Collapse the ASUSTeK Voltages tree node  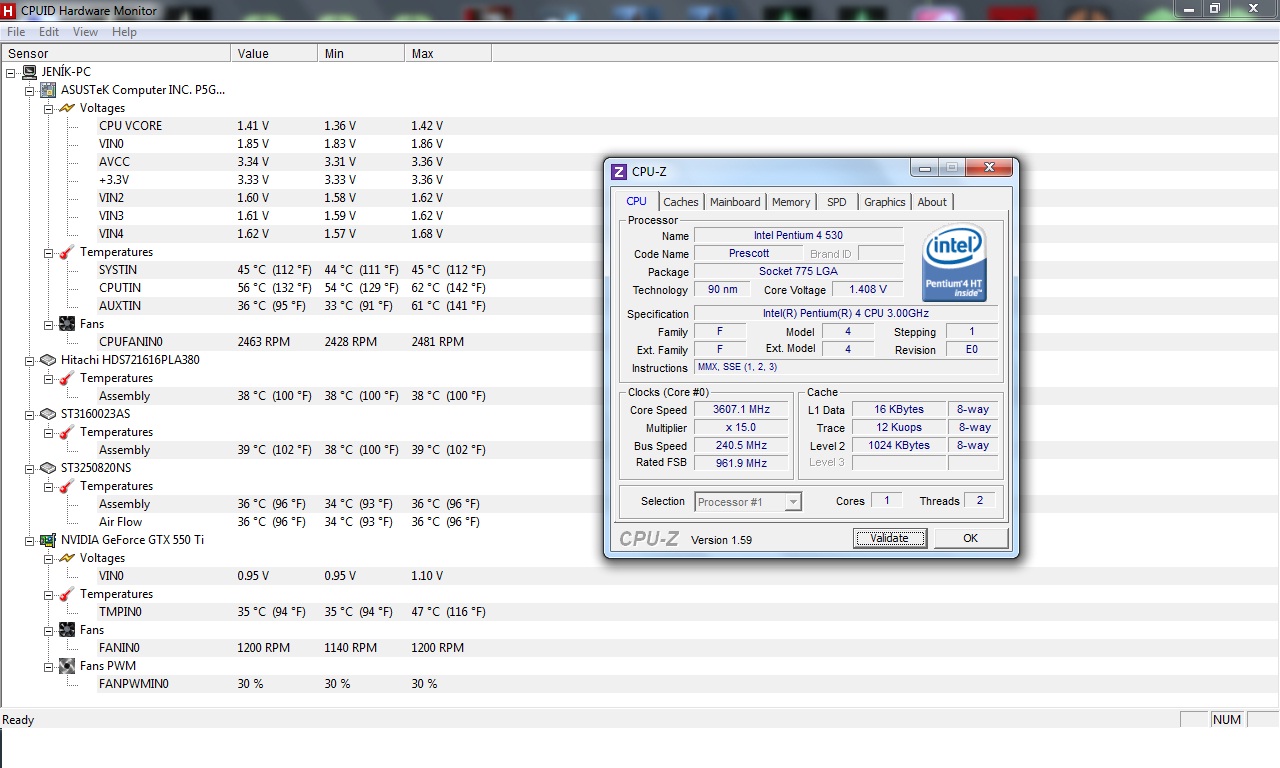[48, 108]
